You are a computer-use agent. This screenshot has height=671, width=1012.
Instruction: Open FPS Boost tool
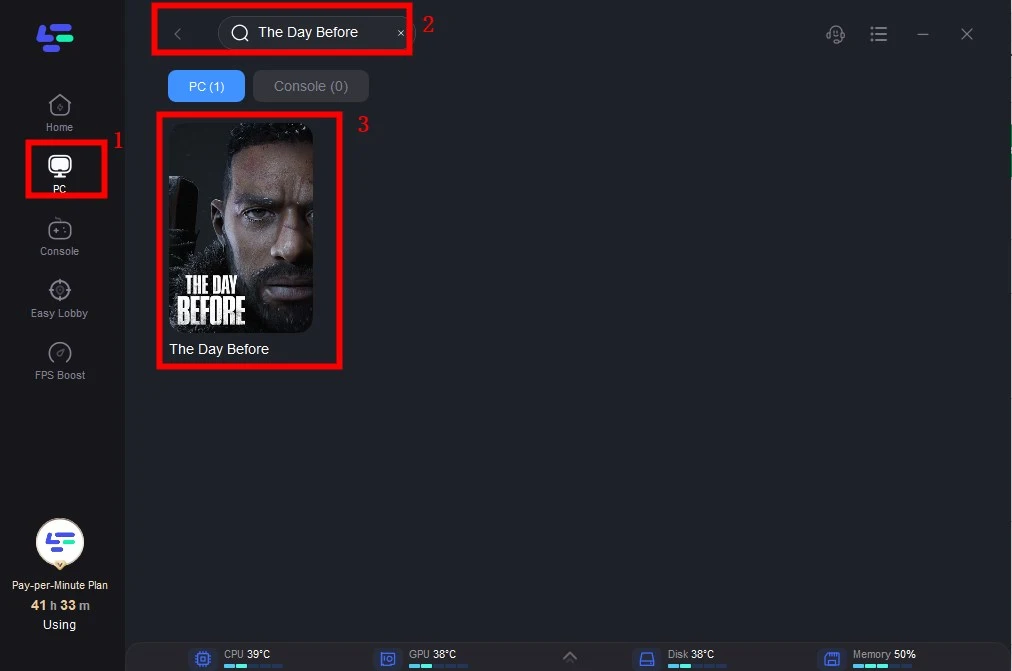click(x=59, y=360)
